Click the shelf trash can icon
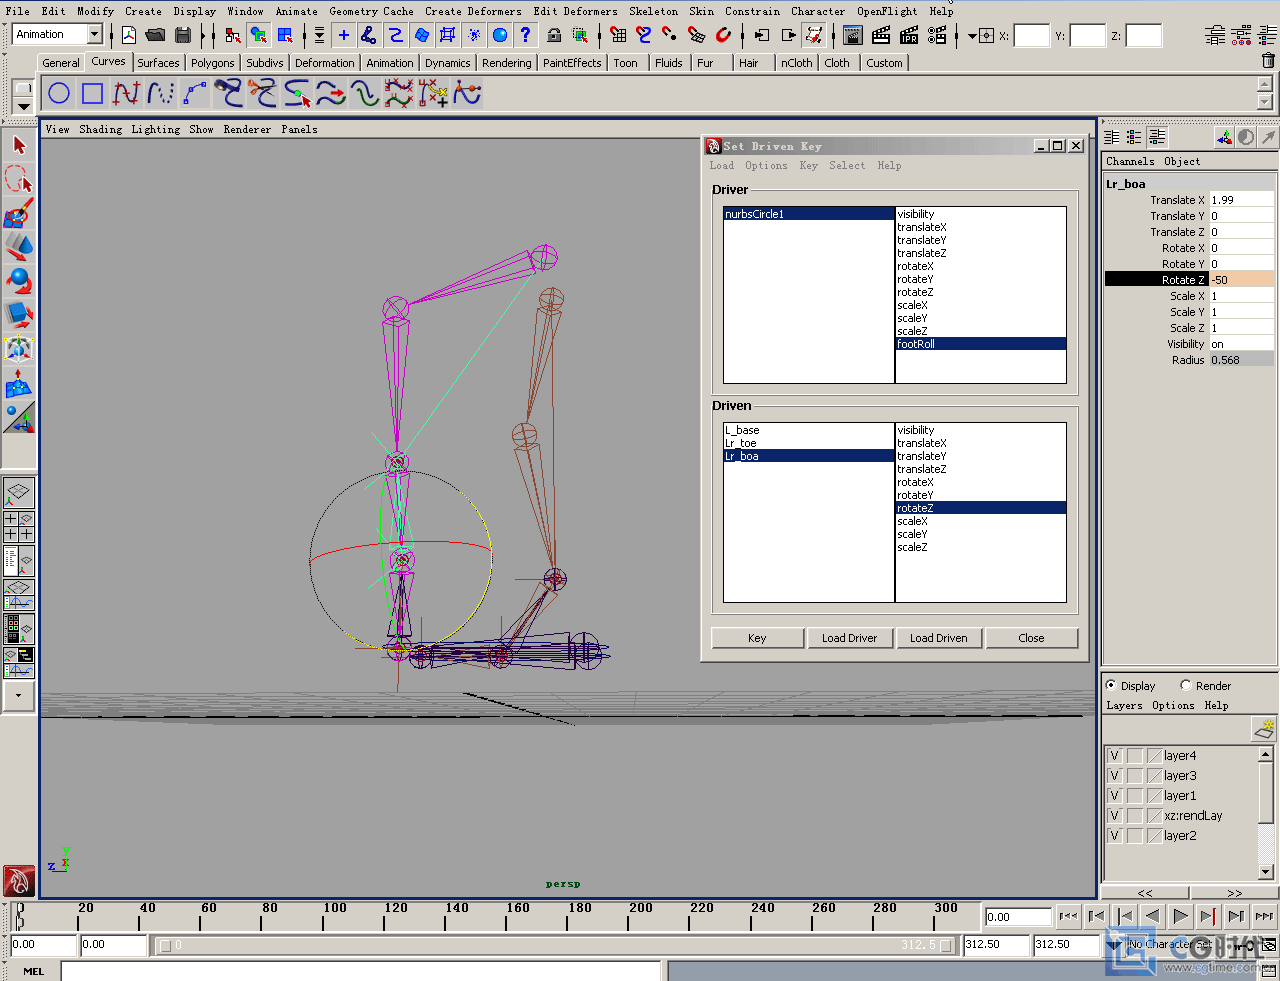 tap(1268, 61)
